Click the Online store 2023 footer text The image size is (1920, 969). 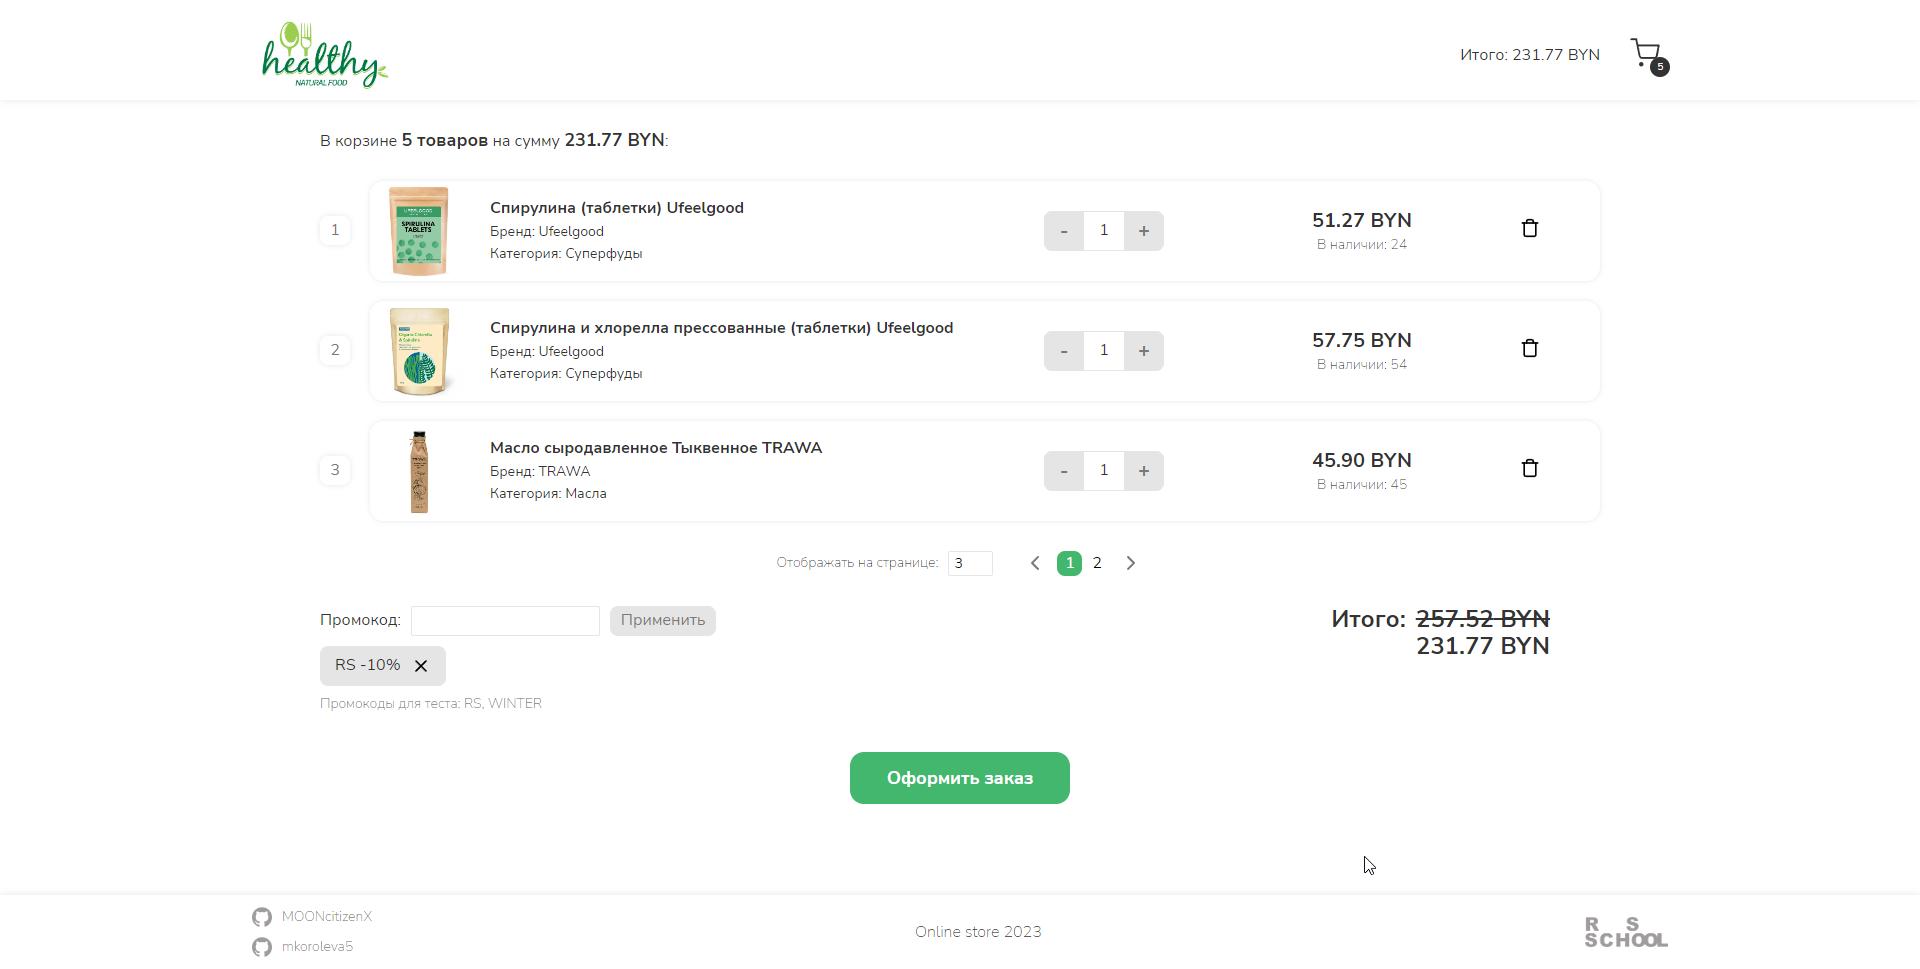click(978, 932)
